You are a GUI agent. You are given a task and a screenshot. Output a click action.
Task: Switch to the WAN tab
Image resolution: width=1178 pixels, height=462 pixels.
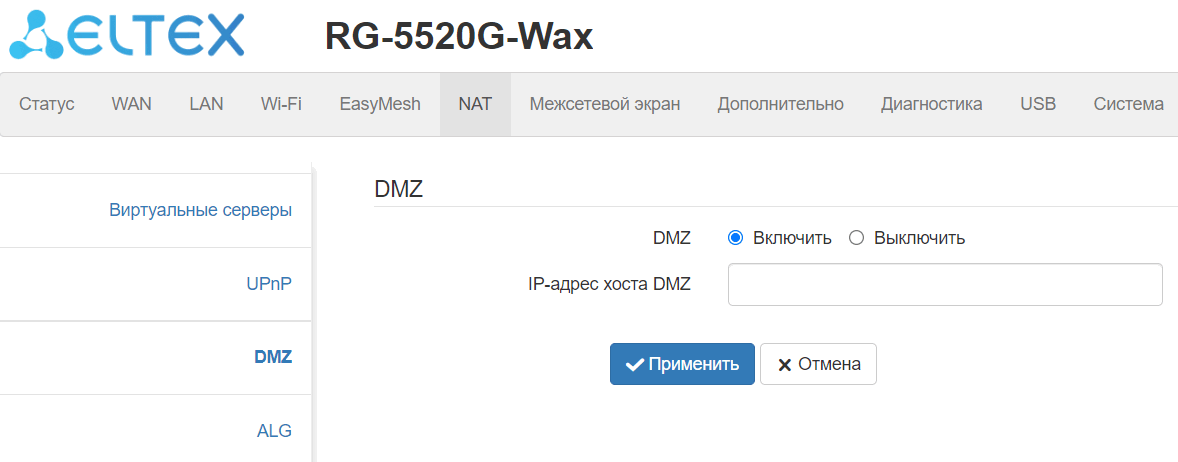pyautogui.click(x=132, y=104)
